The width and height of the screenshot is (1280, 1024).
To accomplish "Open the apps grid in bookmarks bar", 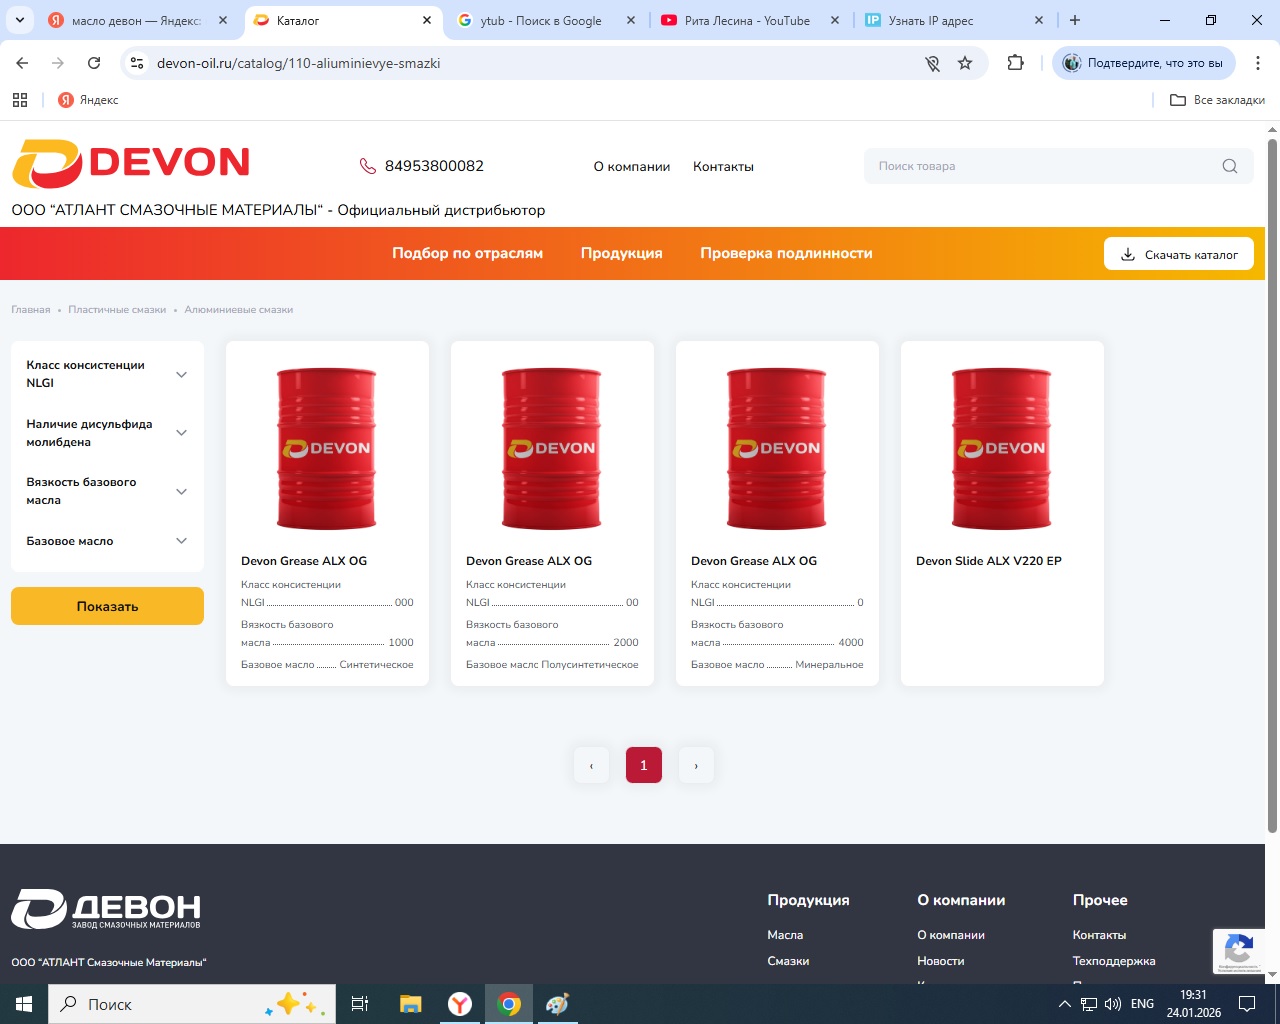I will [x=20, y=100].
